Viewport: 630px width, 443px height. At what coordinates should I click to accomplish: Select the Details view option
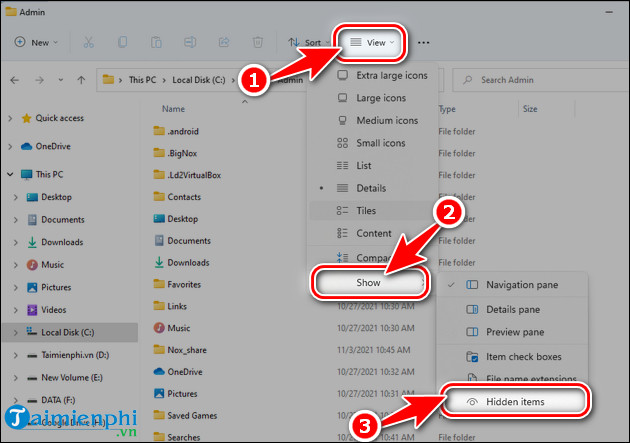pos(371,188)
